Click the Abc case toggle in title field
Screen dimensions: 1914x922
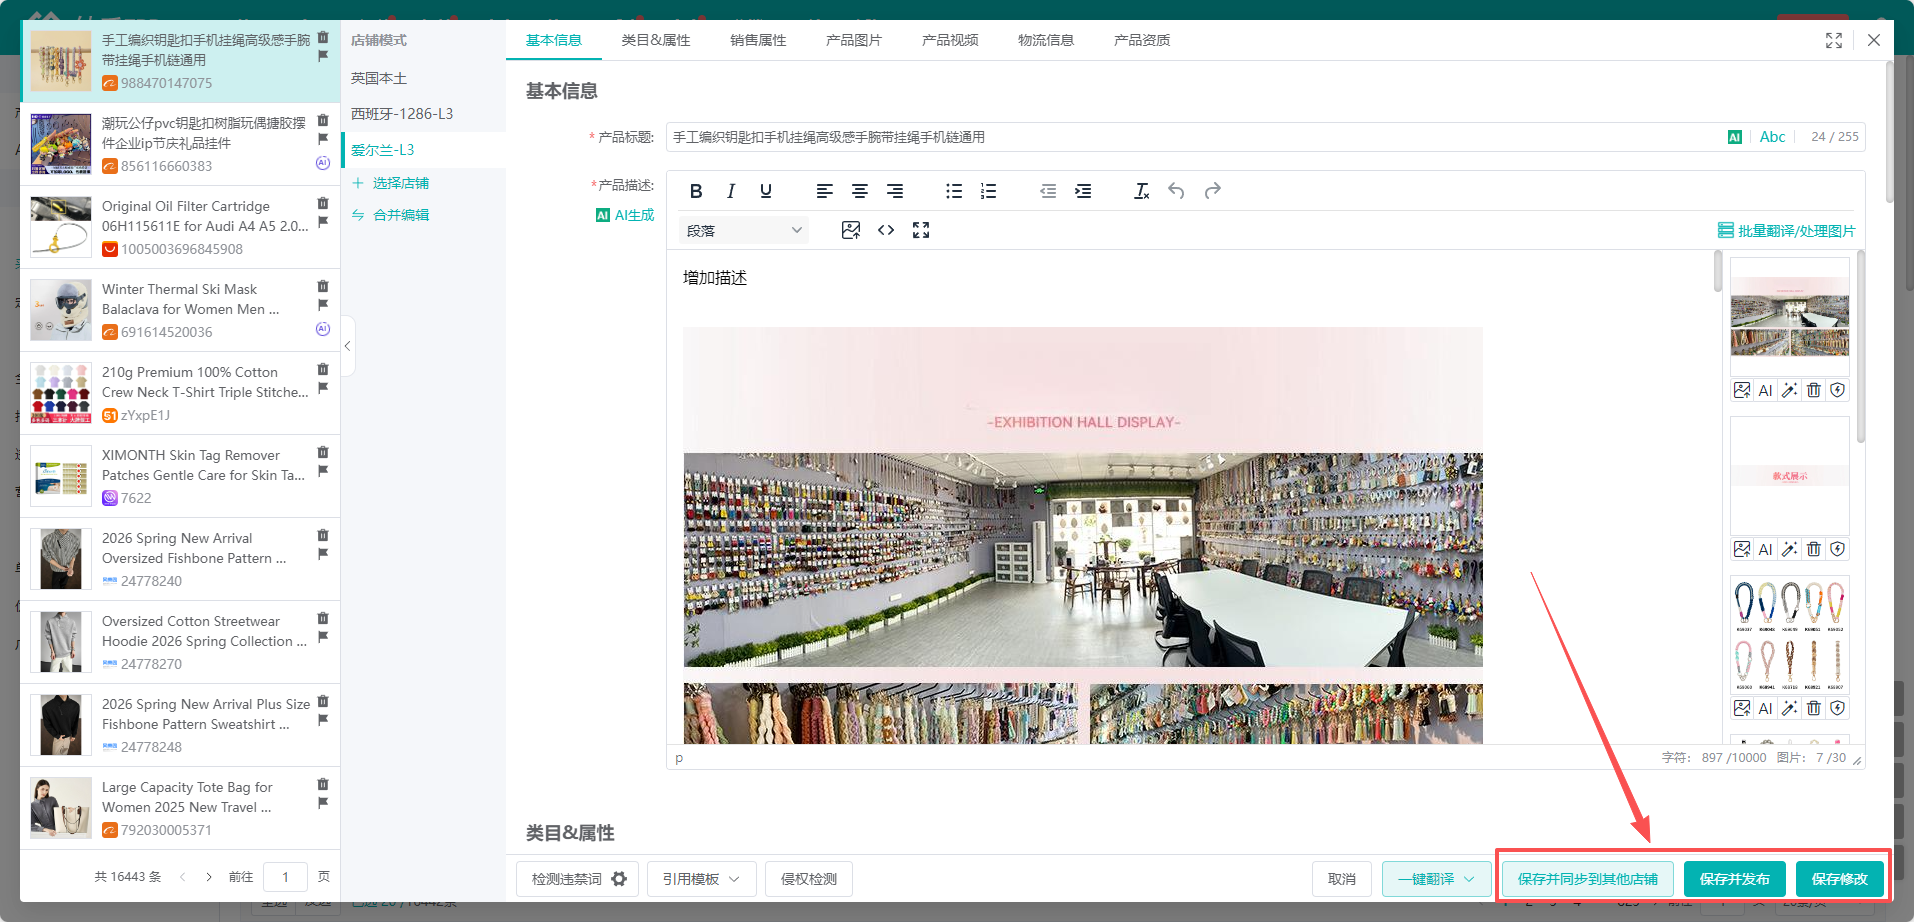click(1772, 137)
